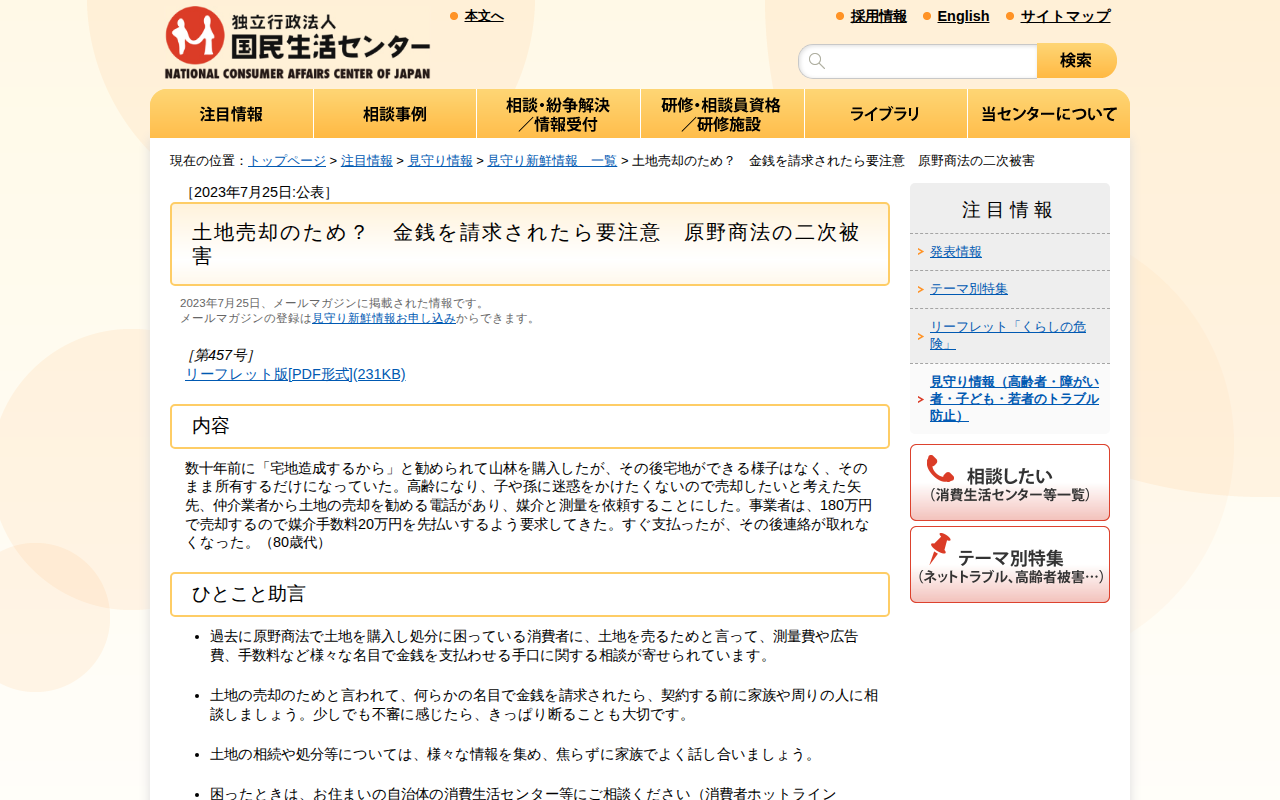Click the 相談したい banner button
The image size is (1280, 800).
pos(1010,483)
